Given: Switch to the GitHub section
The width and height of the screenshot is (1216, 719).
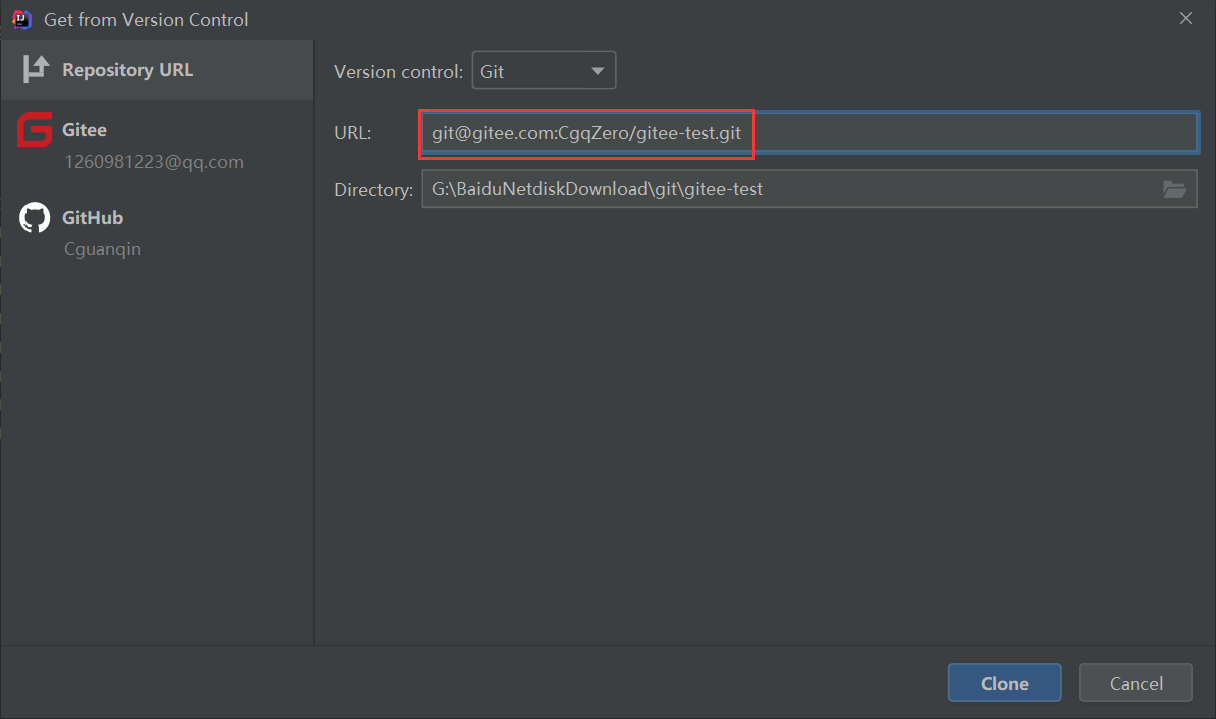Looking at the screenshot, I should [x=92, y=218].
